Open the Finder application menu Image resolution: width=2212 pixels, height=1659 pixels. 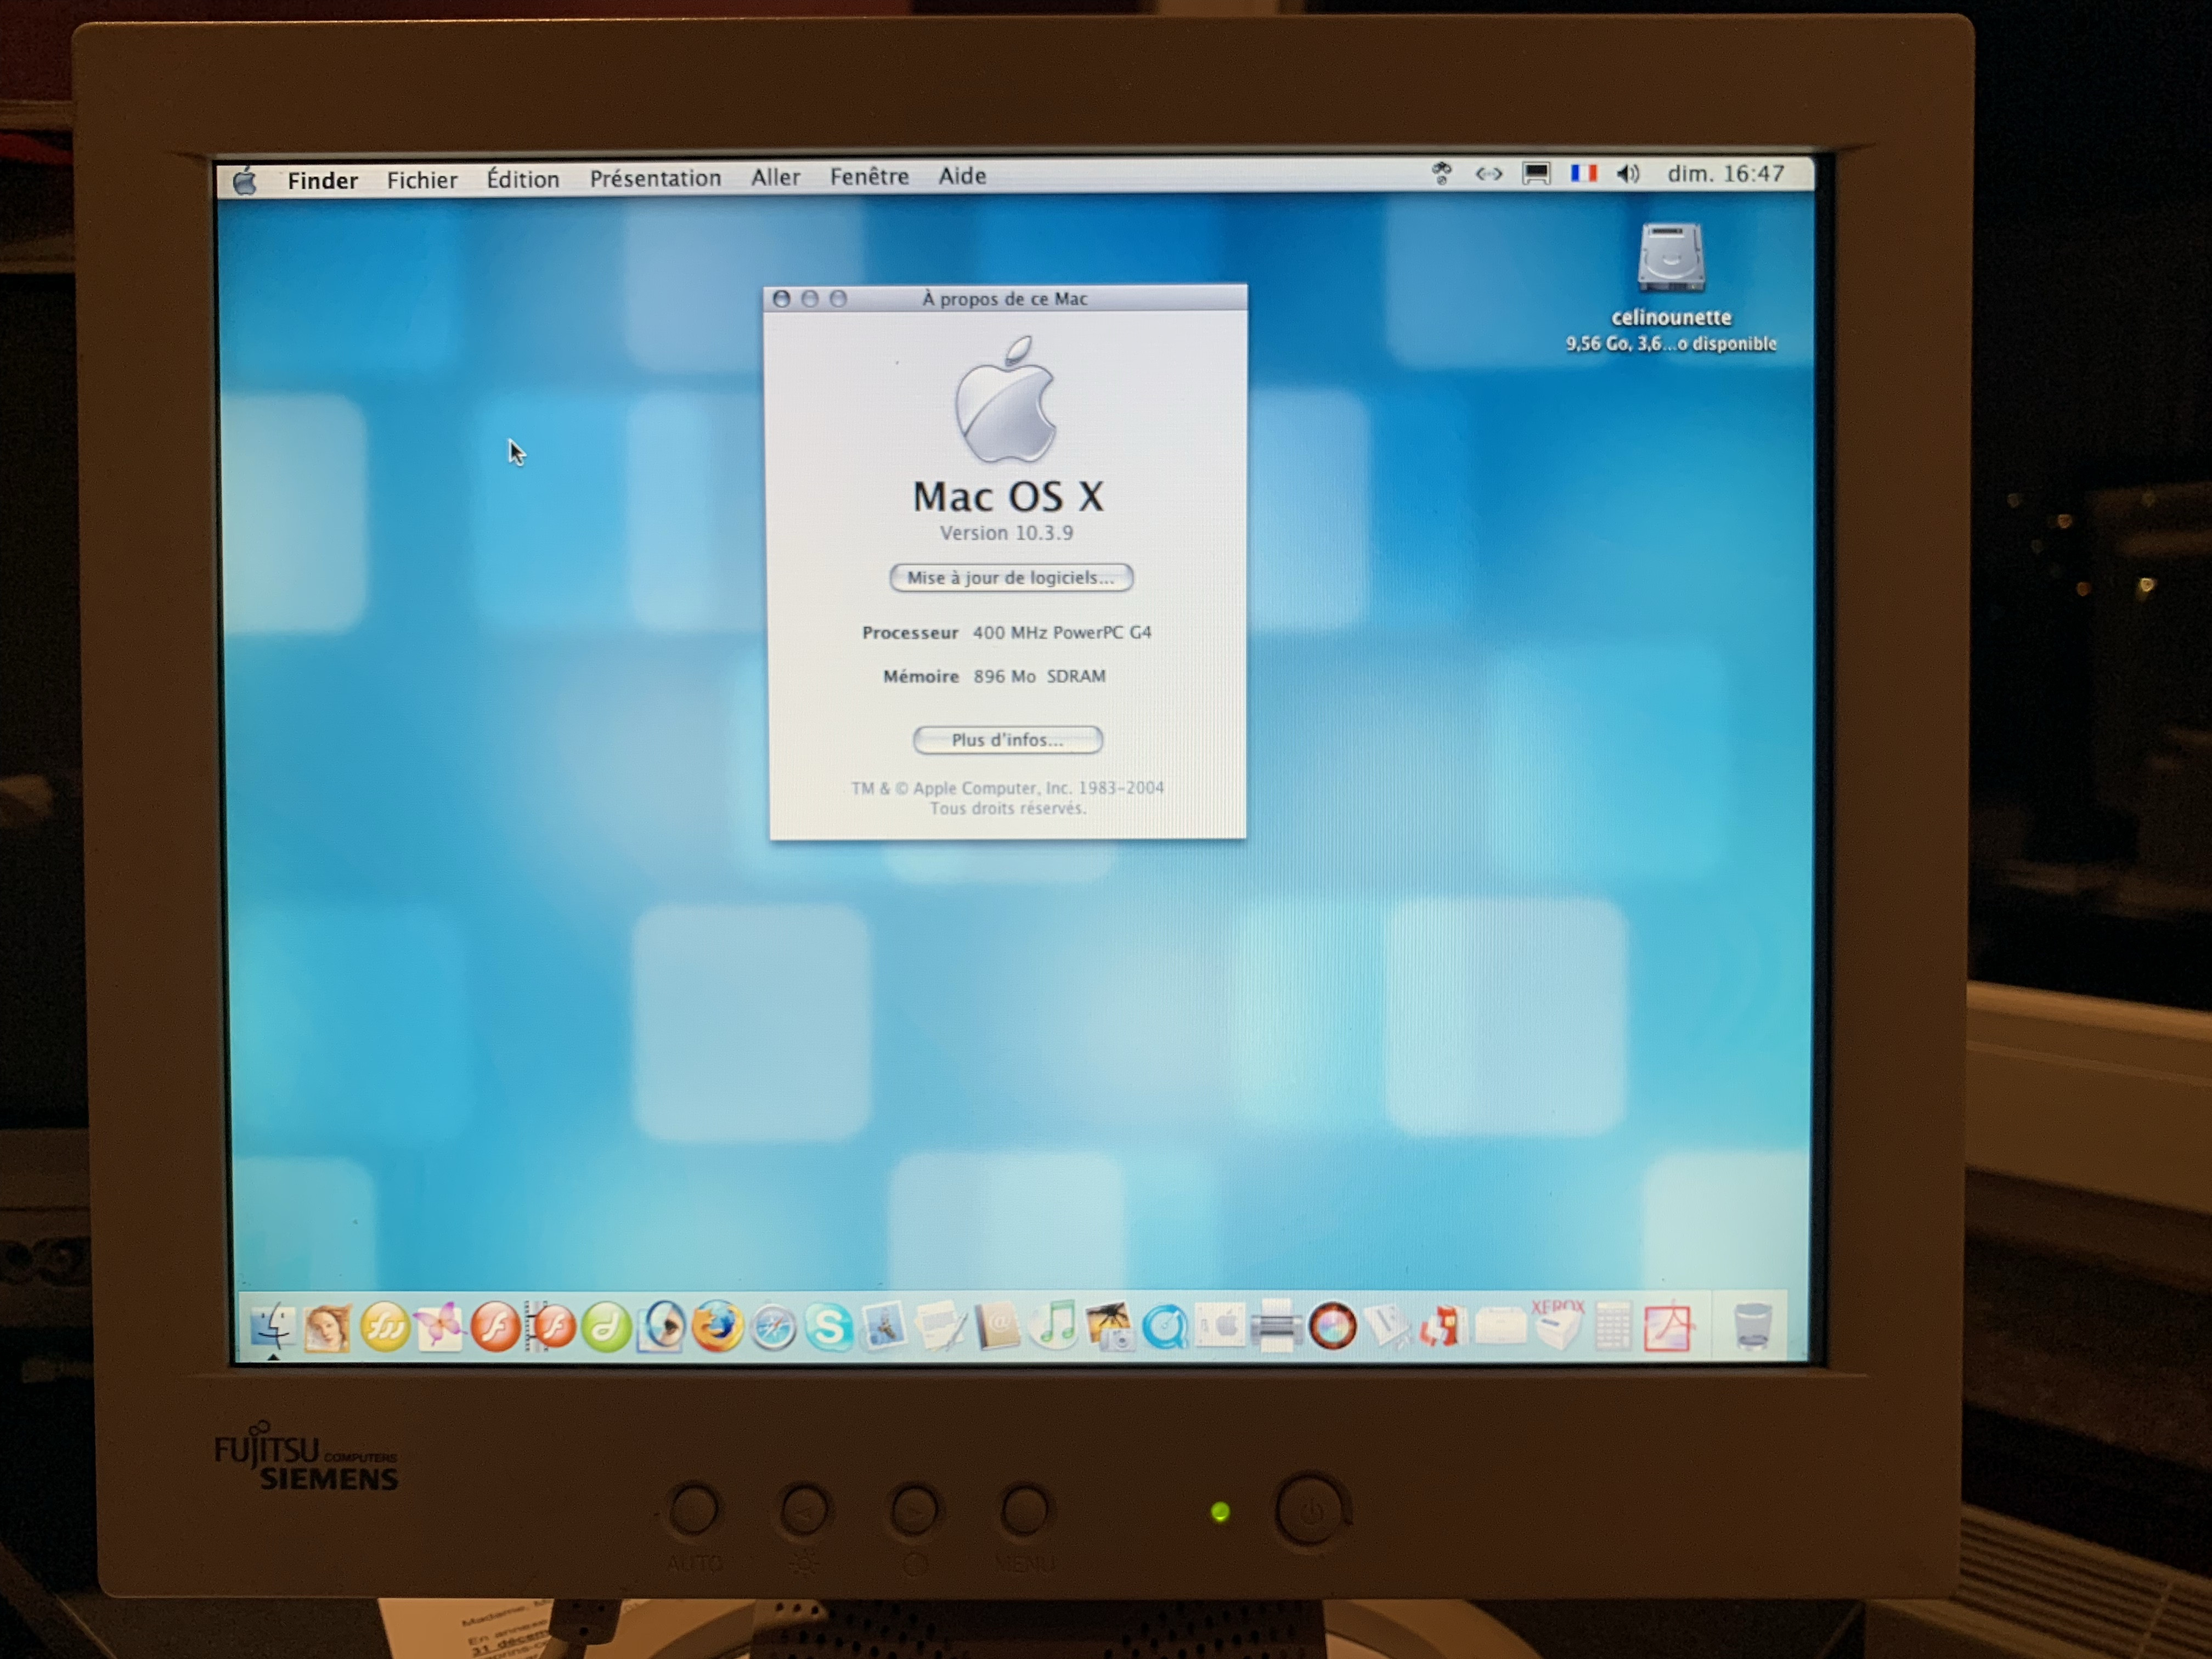coord(322,180)
